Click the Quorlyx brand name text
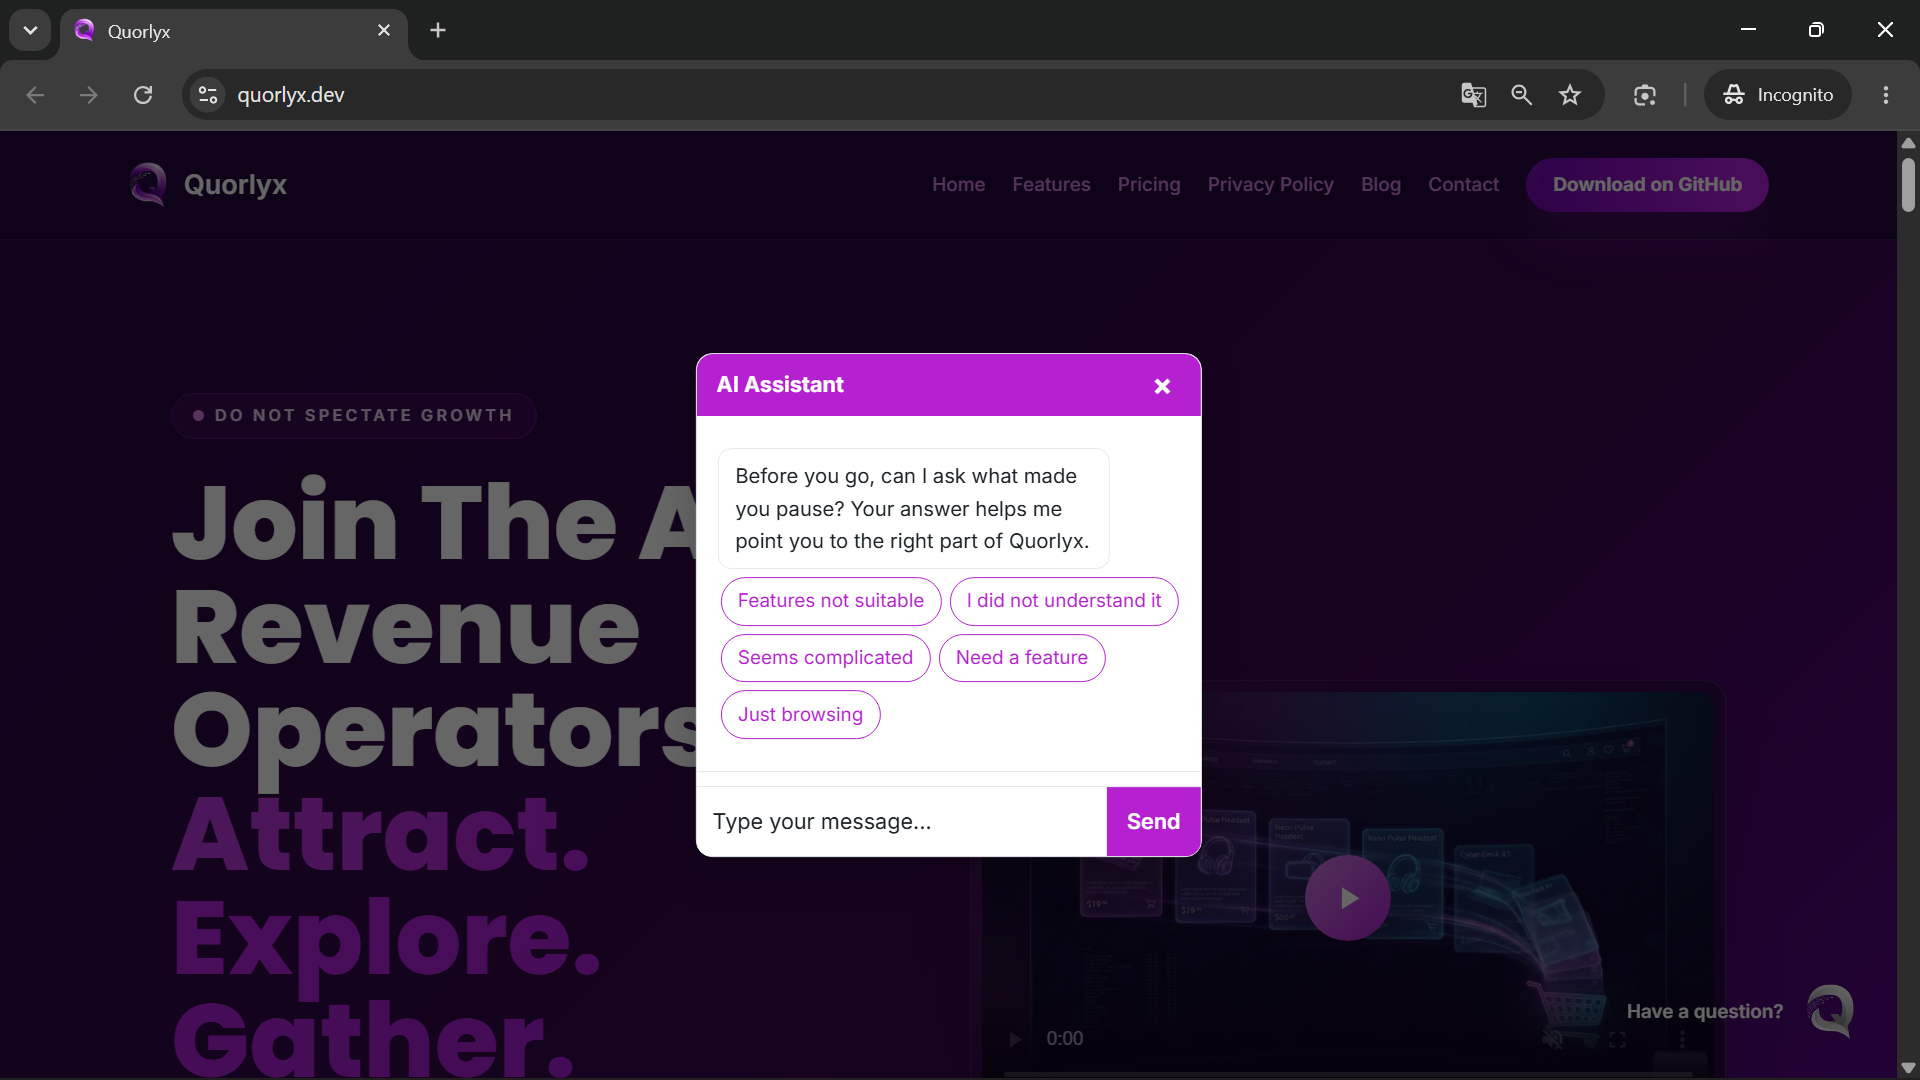This screenshot has width=1920, height=1080. [x=235, y=185]
